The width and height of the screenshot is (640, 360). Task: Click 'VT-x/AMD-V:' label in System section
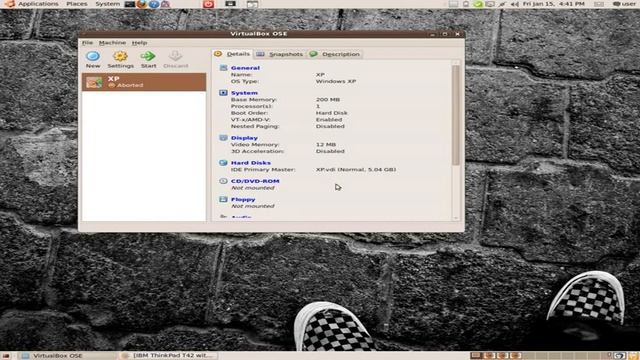250,120
